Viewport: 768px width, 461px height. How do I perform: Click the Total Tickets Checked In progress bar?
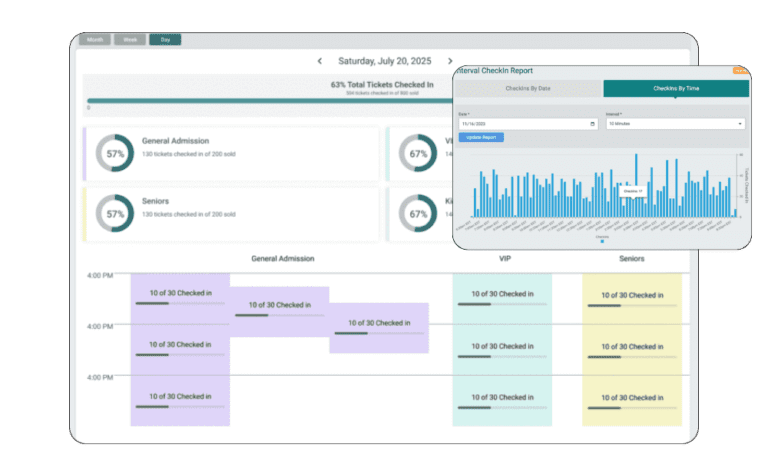click(x=270, y=102)
